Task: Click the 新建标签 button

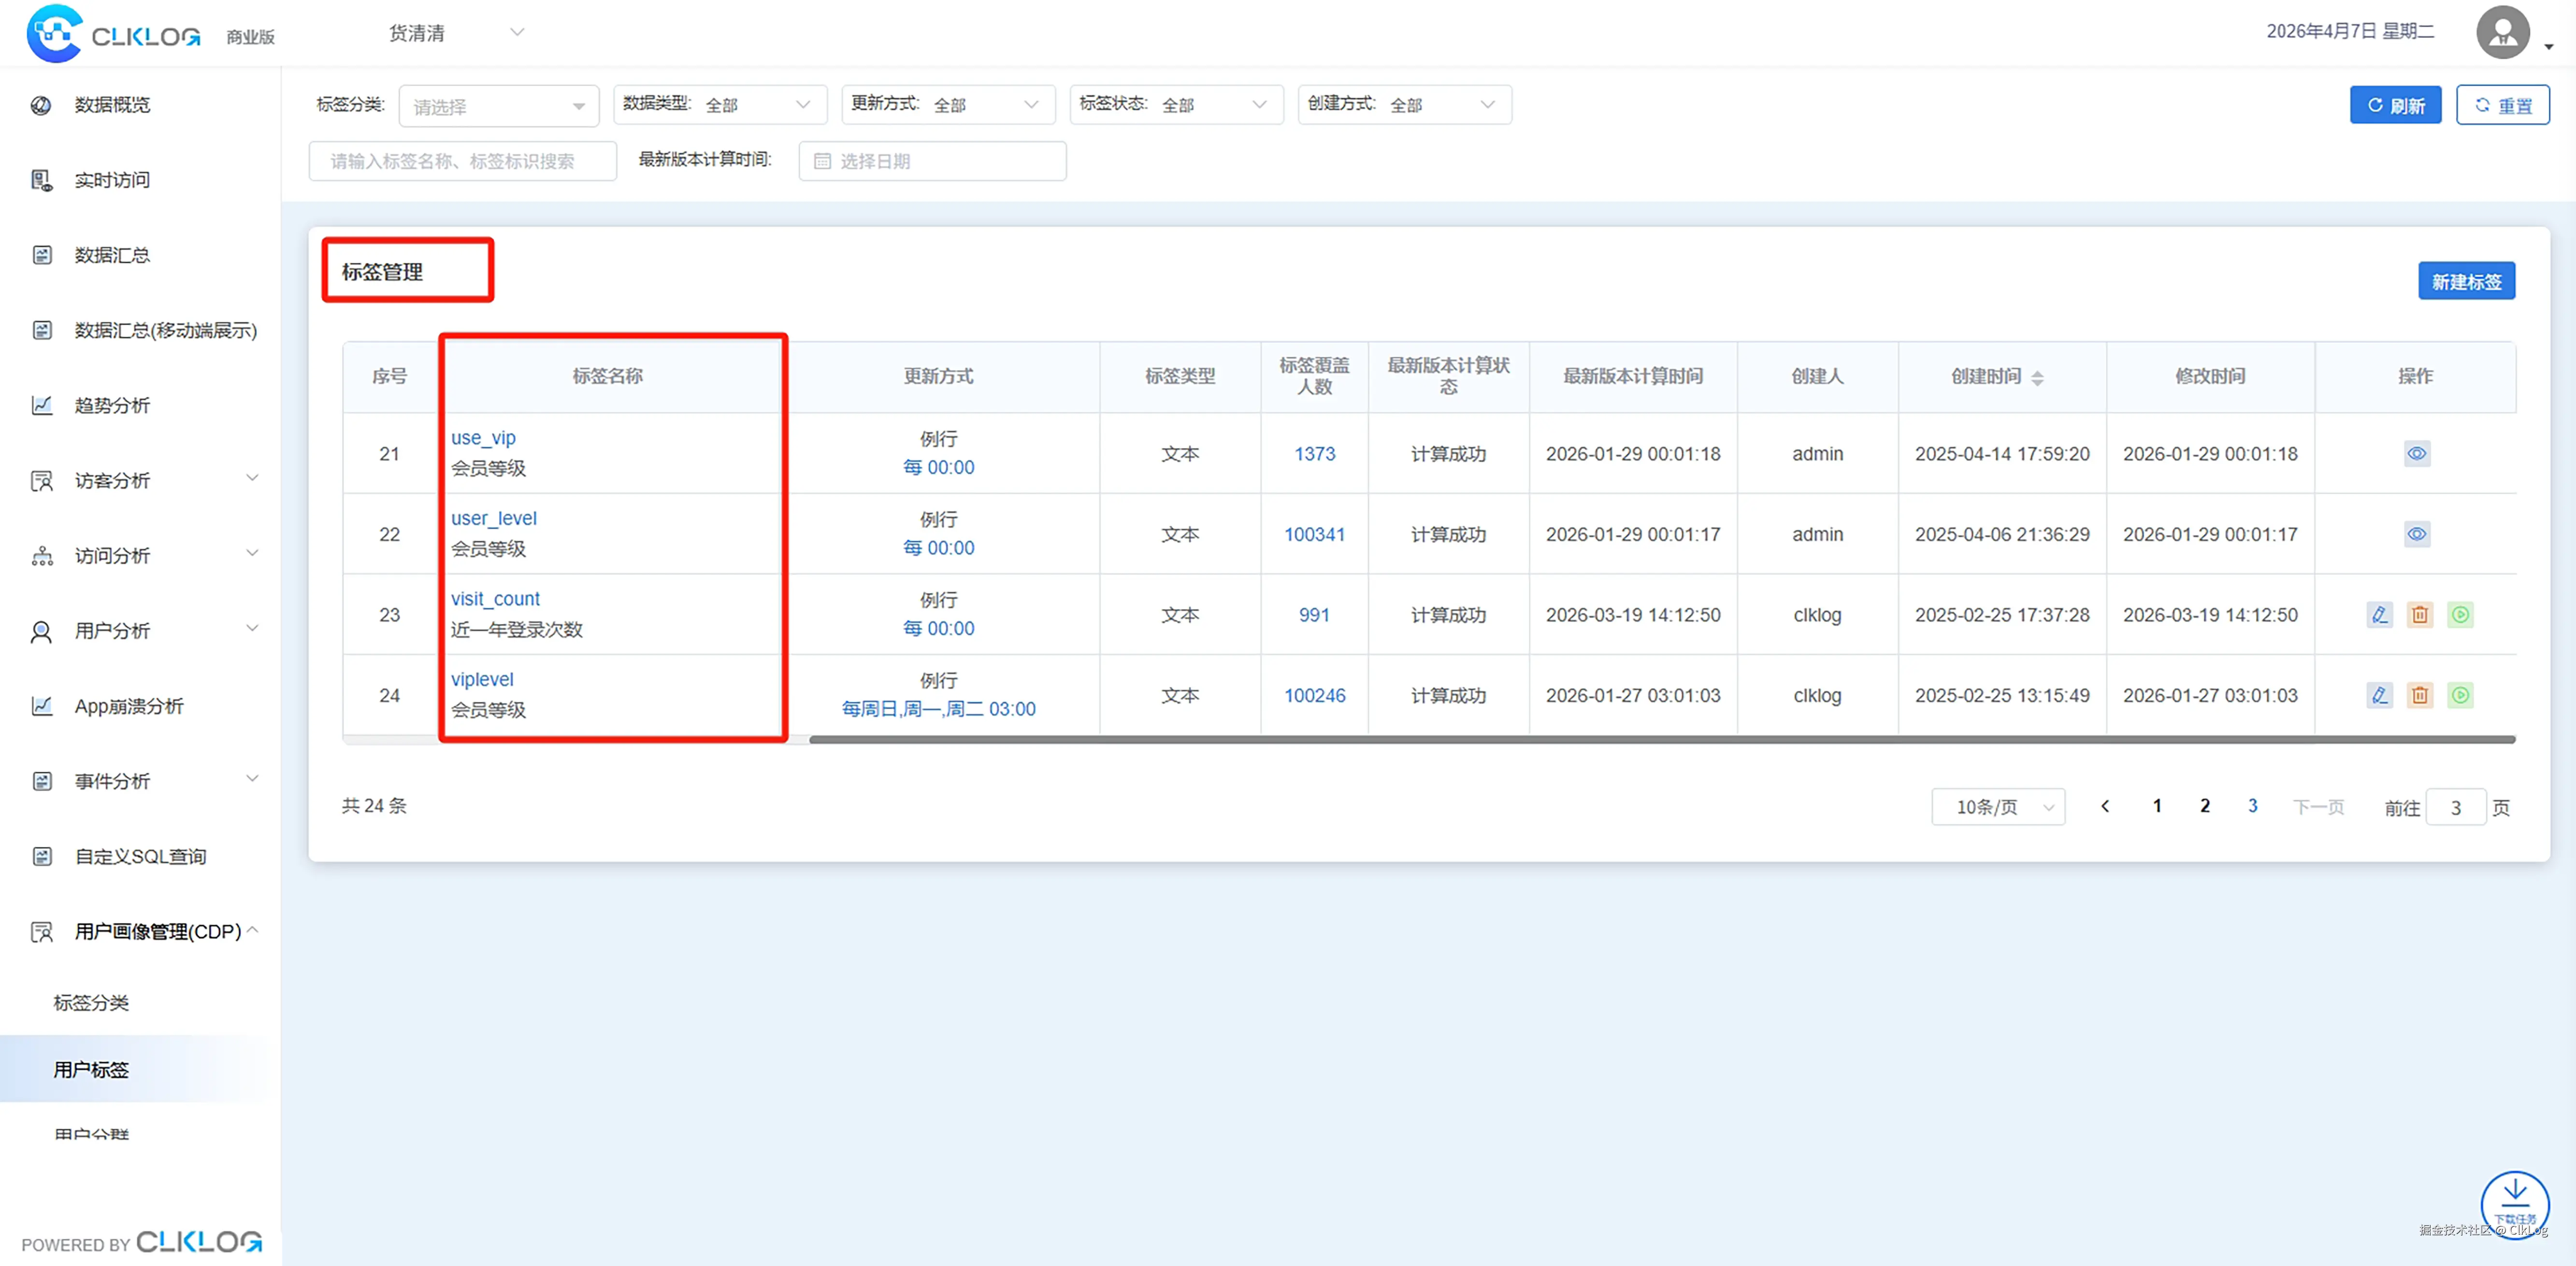Action: tap(2465, 282)
